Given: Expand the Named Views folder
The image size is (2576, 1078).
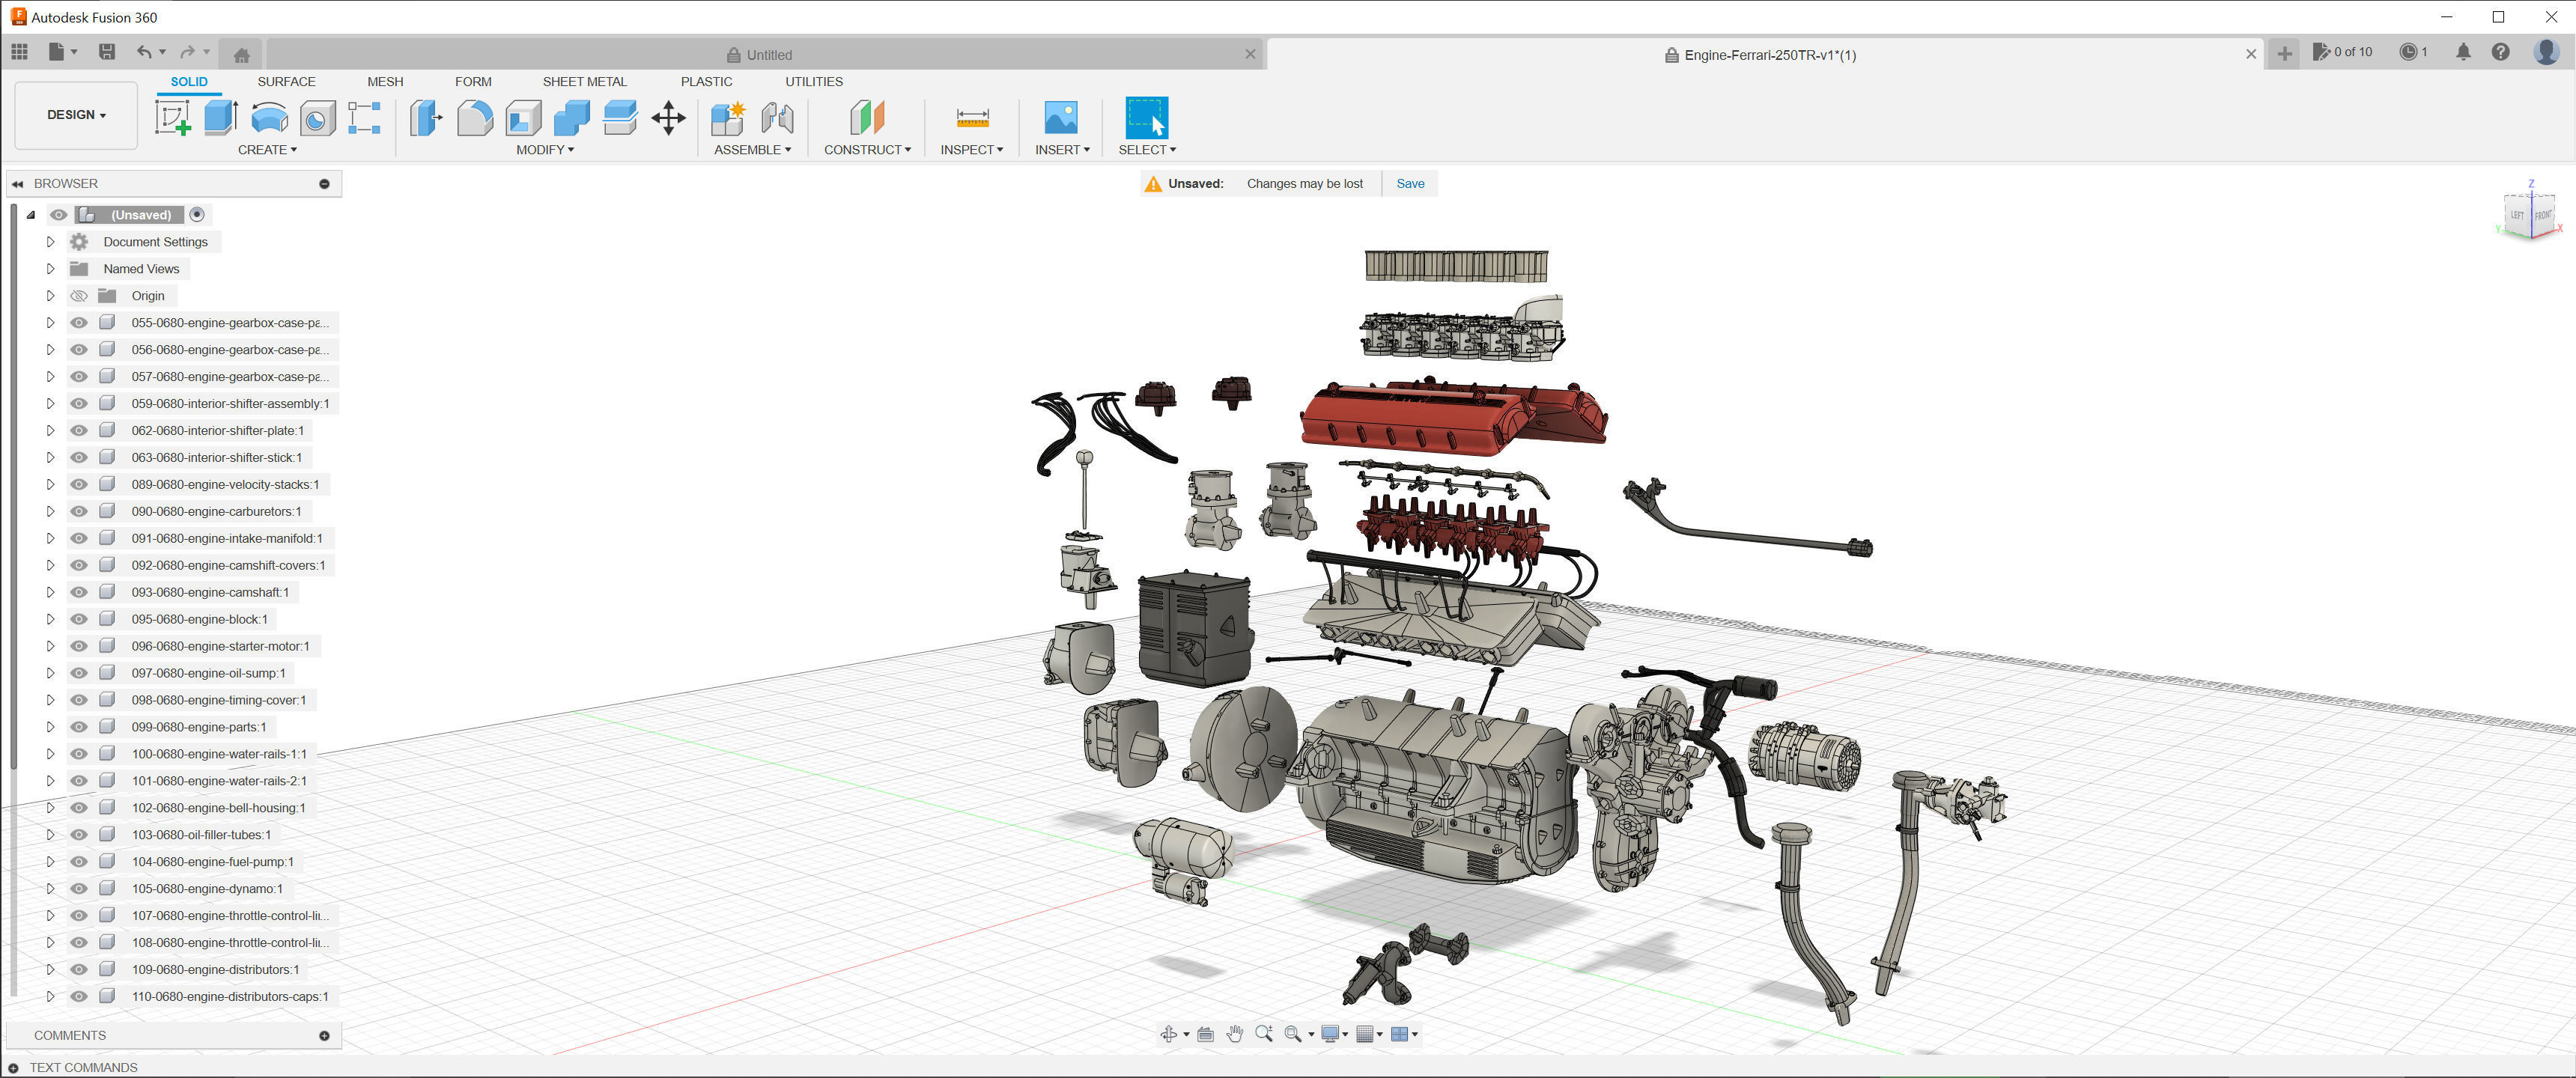Looking at the screenshot, I should [x=50, y=269].
